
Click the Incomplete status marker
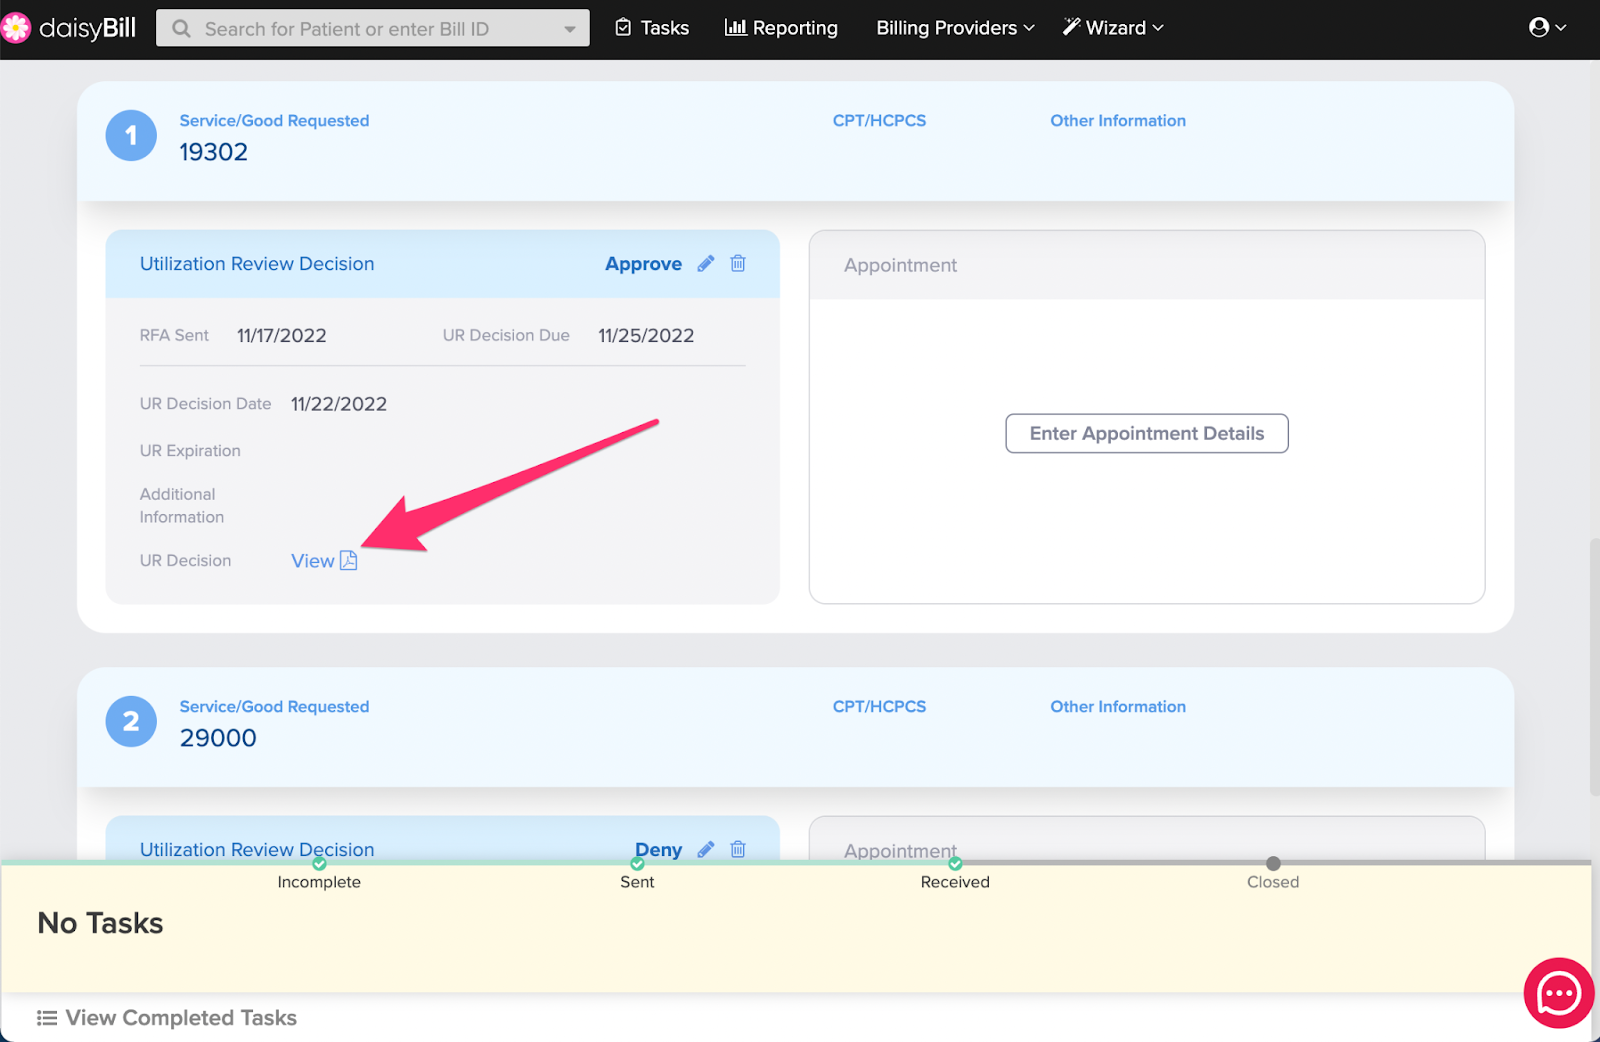pyautogui.click(x=319, y=863)
